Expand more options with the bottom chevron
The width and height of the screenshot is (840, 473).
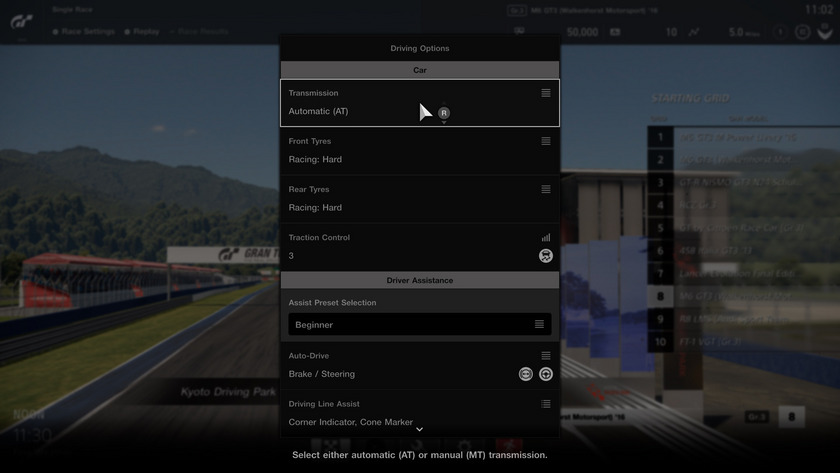click(x=419, y=429)
